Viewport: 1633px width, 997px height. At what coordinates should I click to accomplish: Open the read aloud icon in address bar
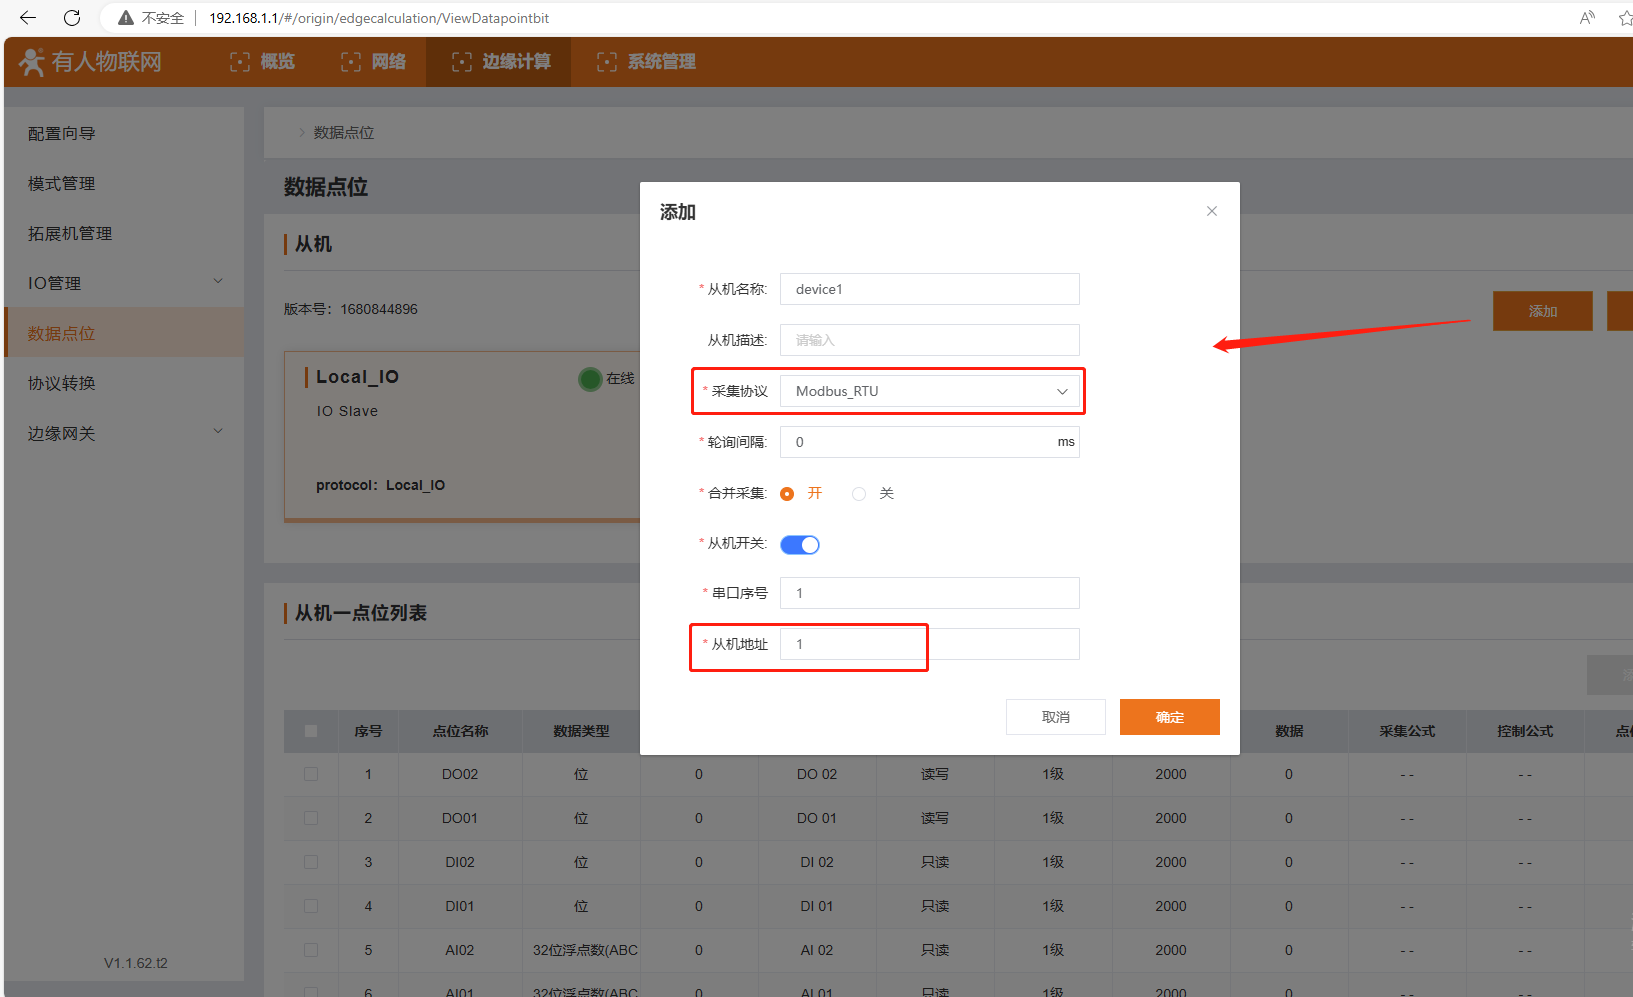pos(1587,18)
